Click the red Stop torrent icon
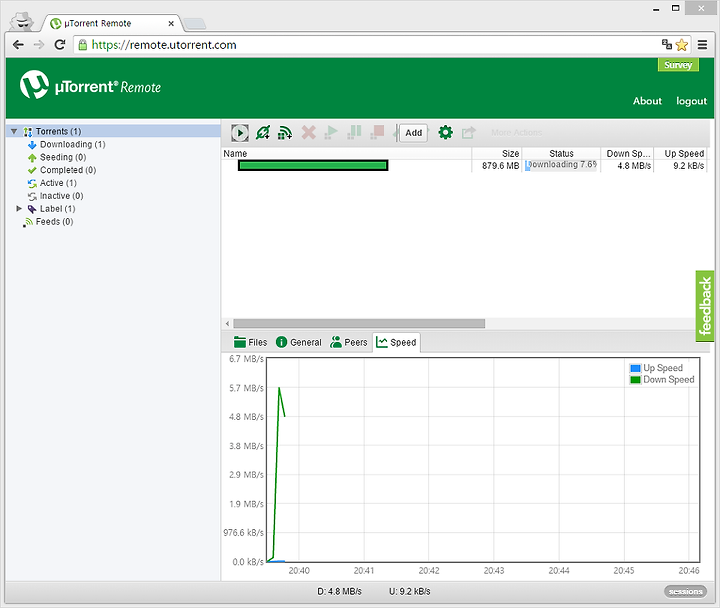 [377, 133]
